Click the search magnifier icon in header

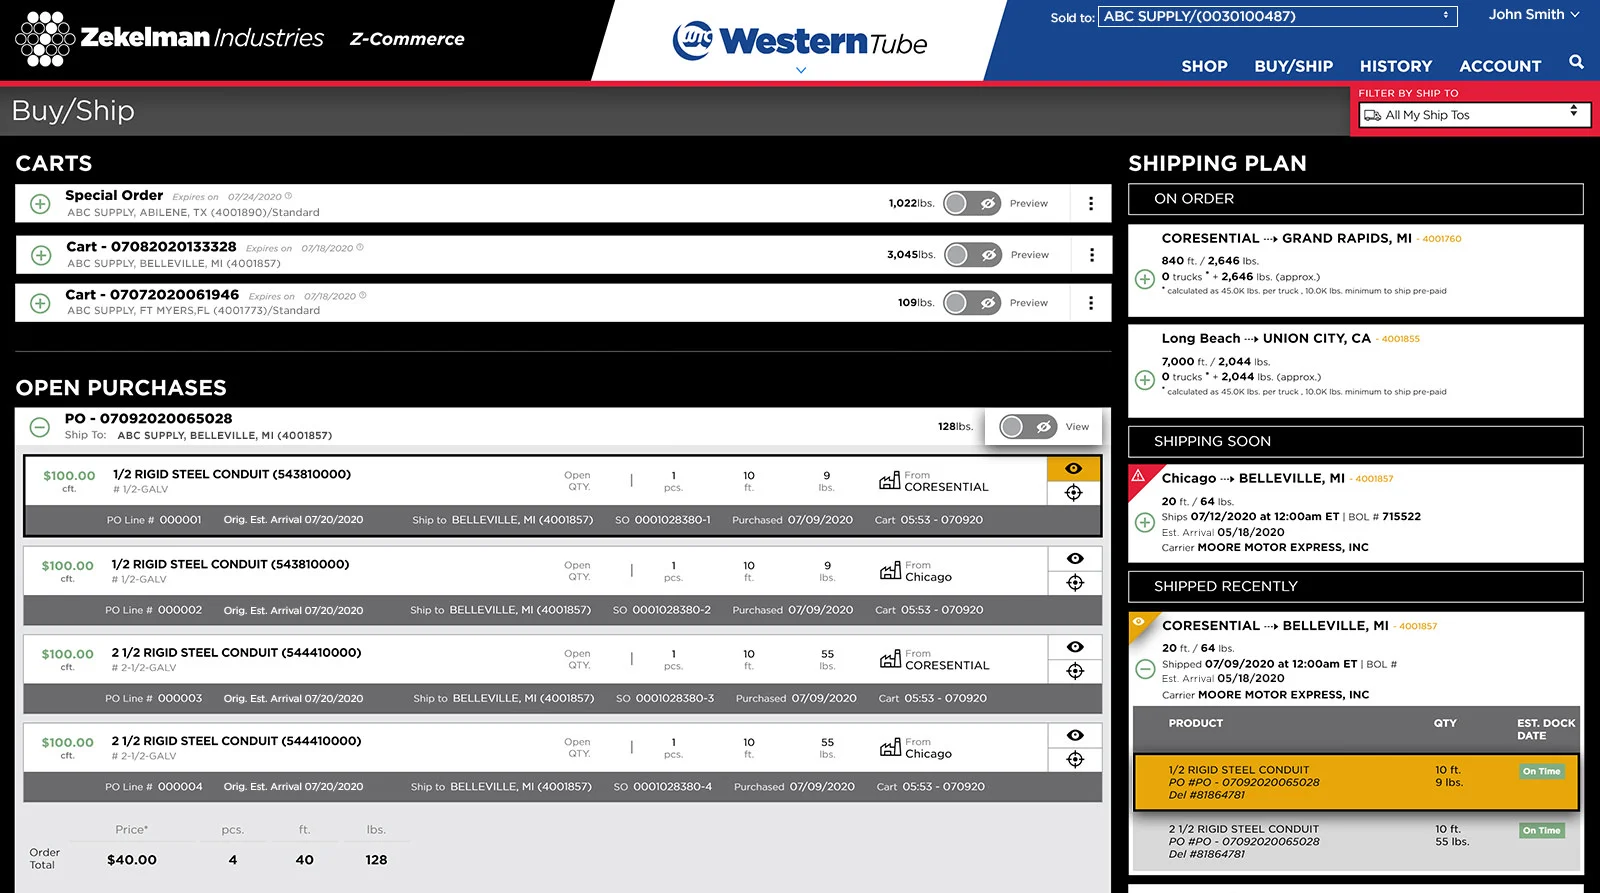tap(1576, 62)
